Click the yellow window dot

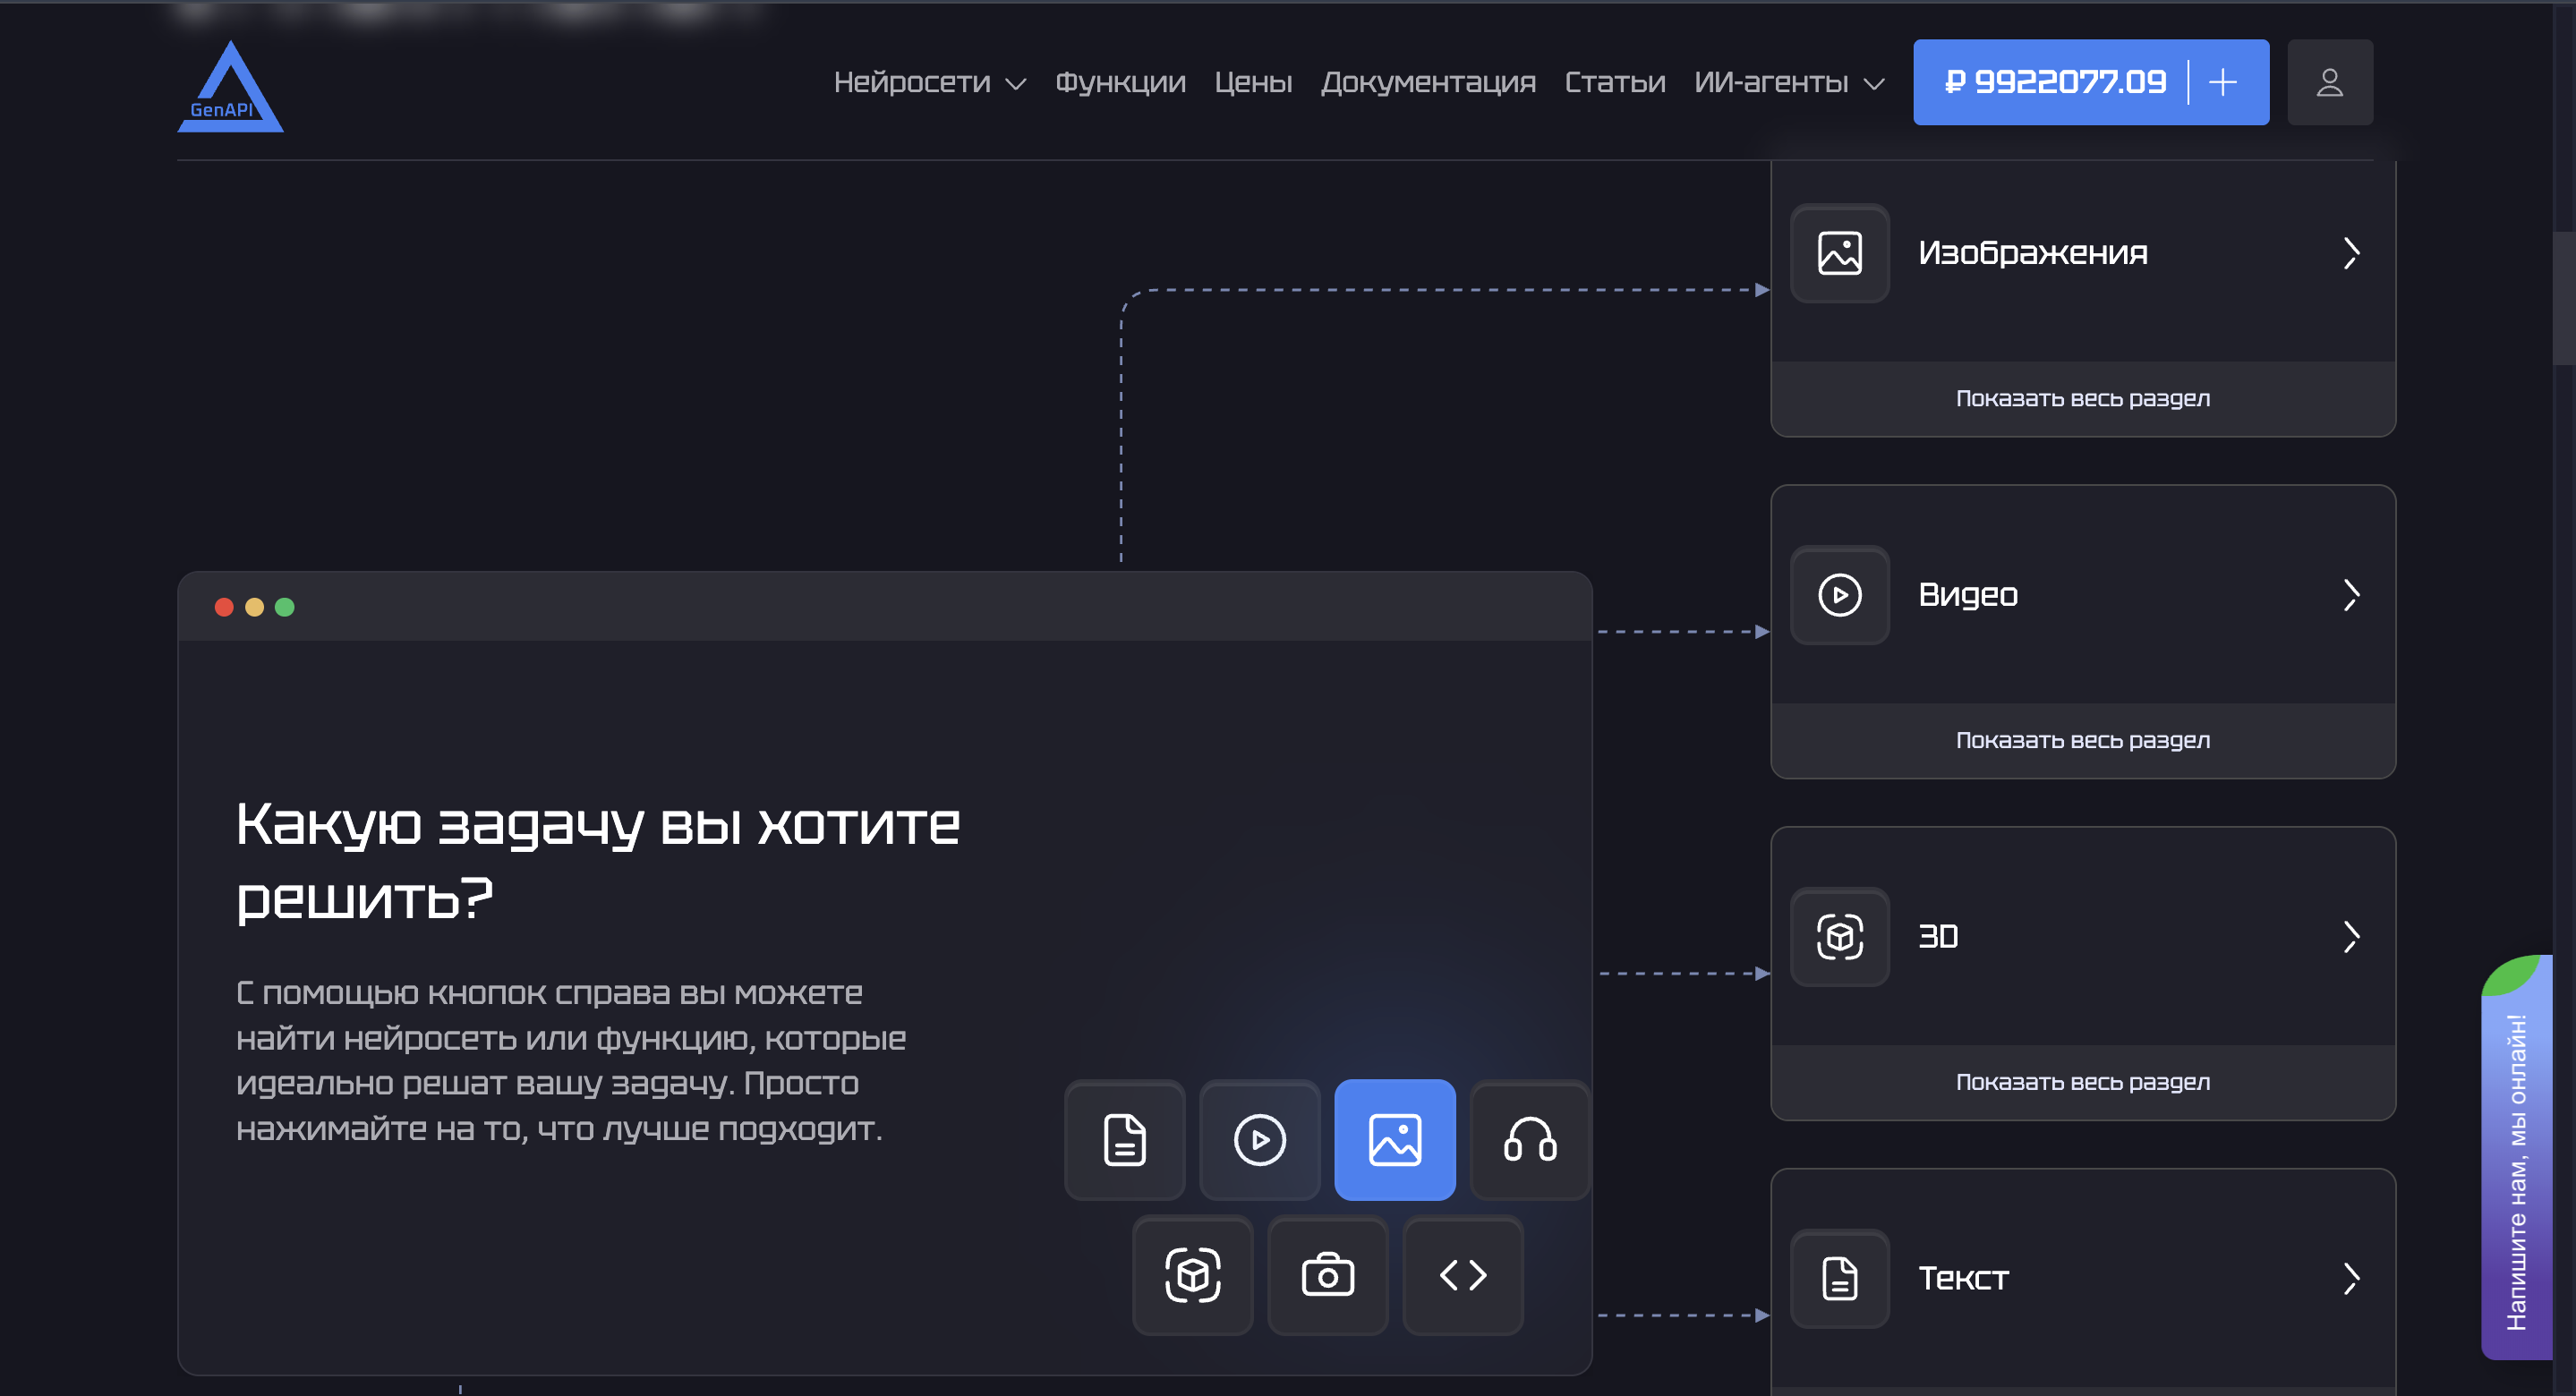point(254,607)
